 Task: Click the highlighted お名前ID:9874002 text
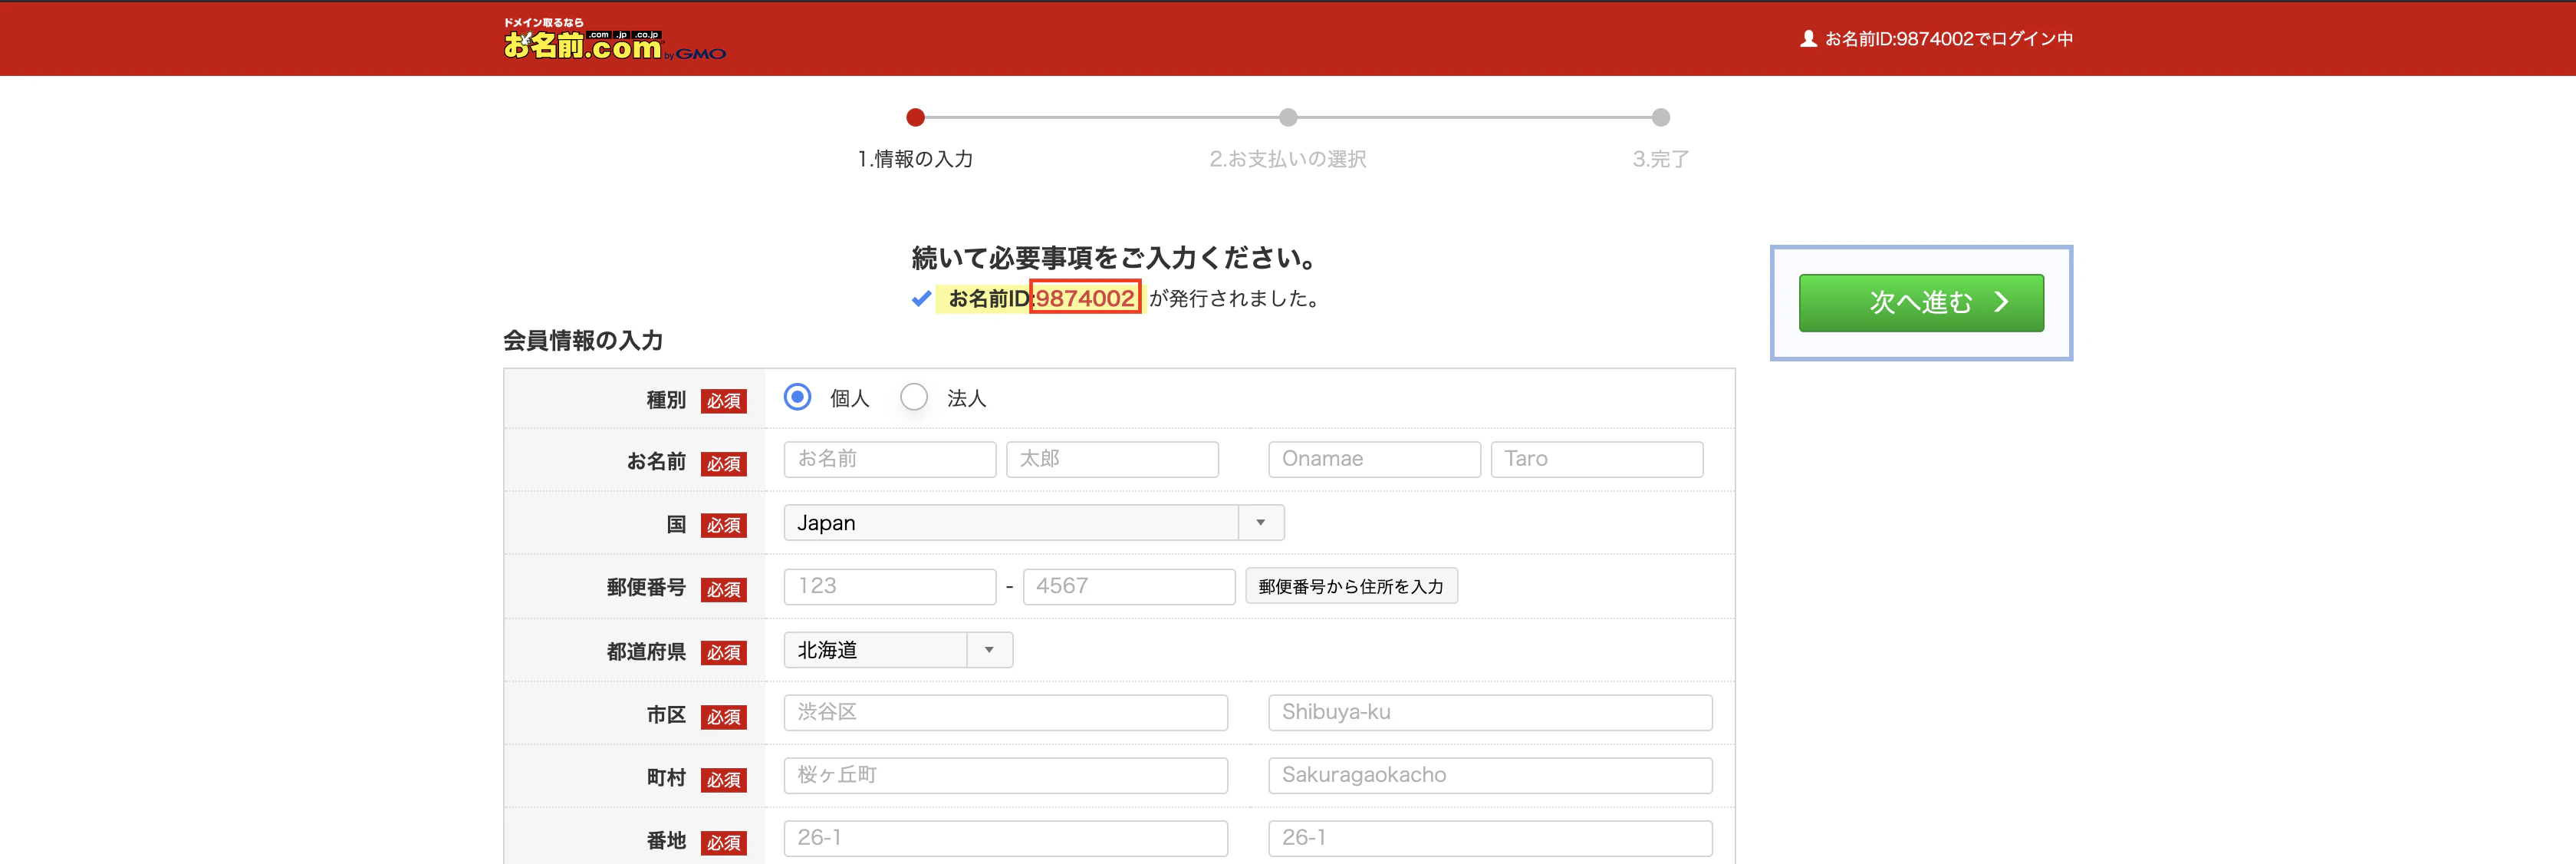click(1086, 297)
